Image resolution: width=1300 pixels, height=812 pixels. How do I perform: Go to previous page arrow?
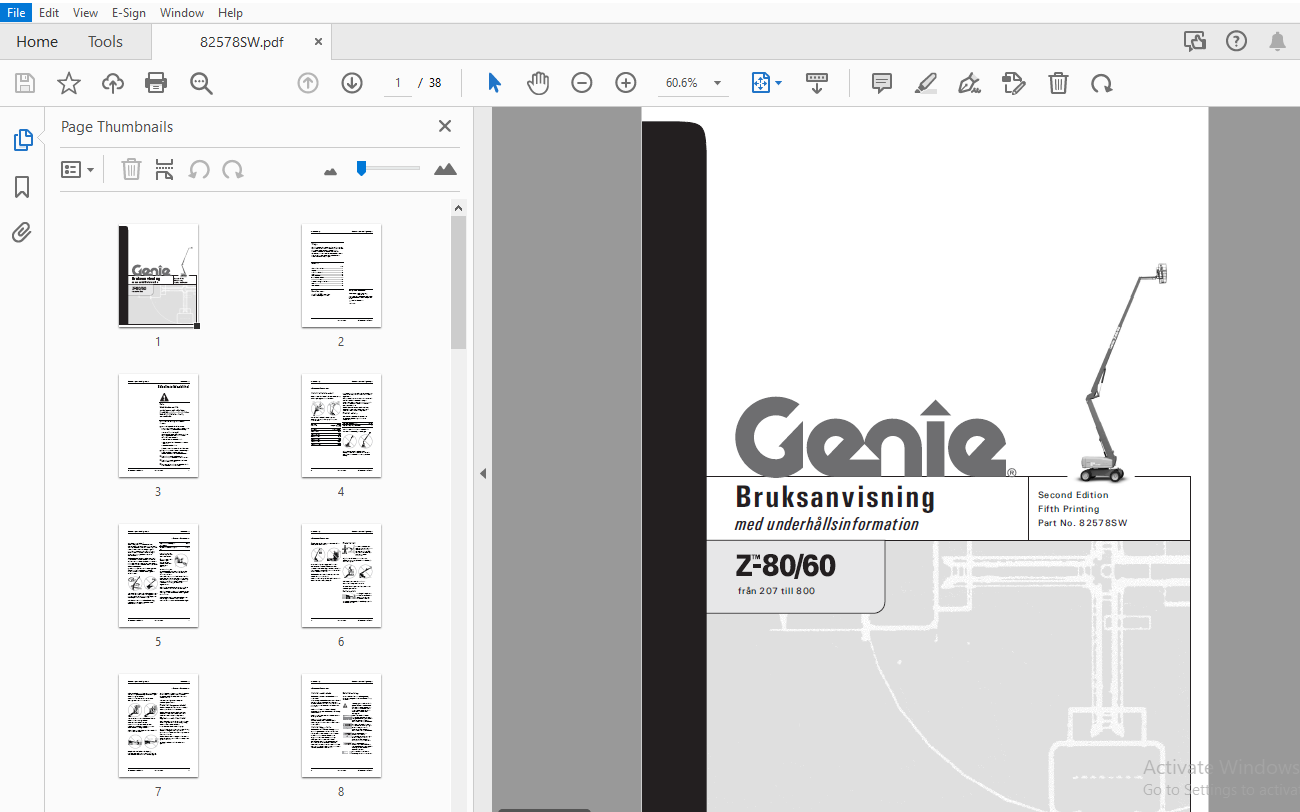(x=308, y=83)
